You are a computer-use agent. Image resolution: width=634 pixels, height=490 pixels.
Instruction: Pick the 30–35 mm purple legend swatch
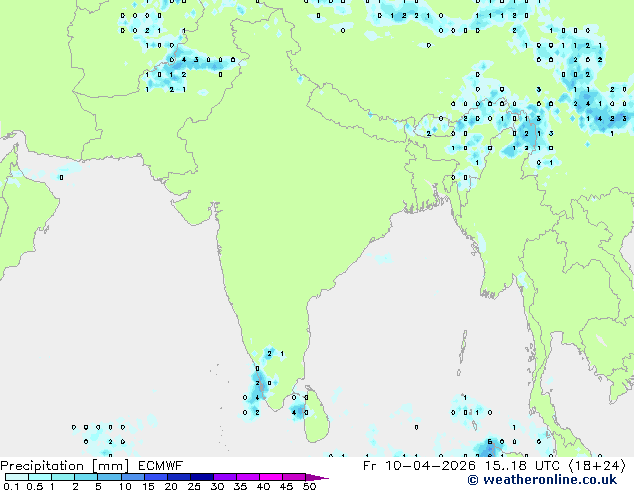click(x=225, y=477)
